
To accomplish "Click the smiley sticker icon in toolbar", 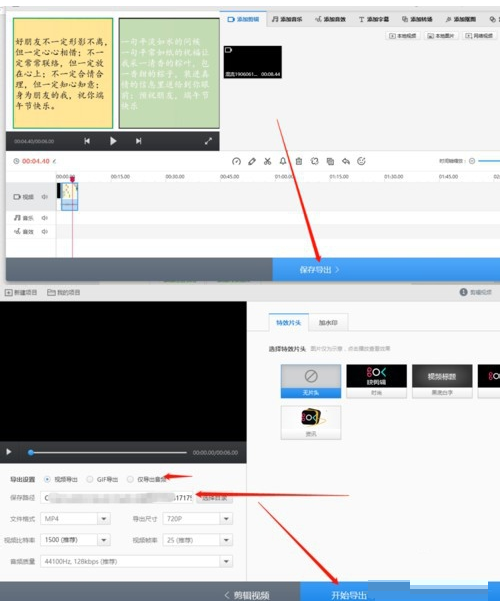I will coord(361,161).
